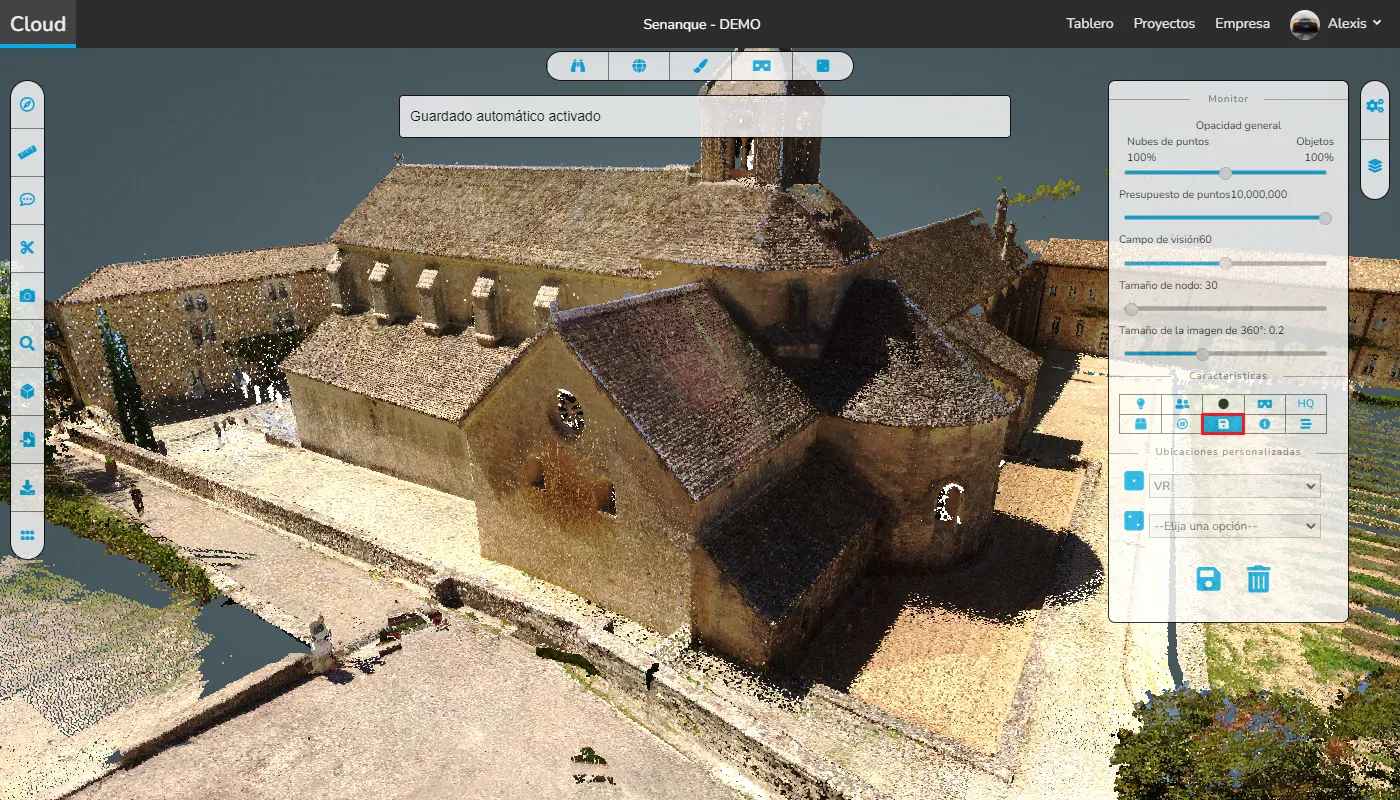
Task: Open the magnifier search tool
Action: coord(27,344)
